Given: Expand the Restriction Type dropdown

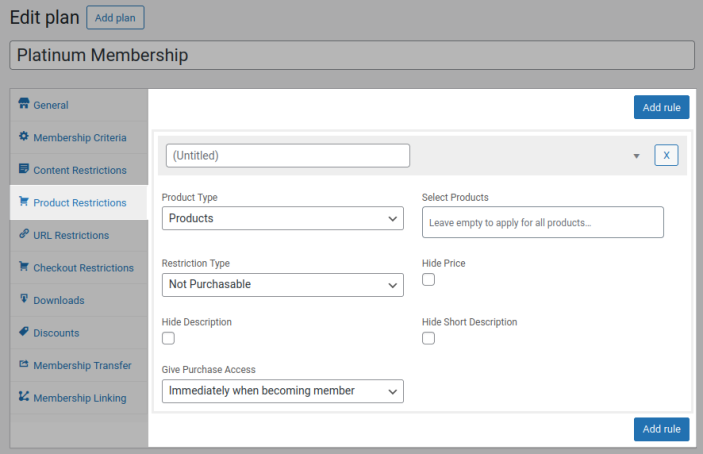Looking at the screenshot, I should click(x=282, y=284).
